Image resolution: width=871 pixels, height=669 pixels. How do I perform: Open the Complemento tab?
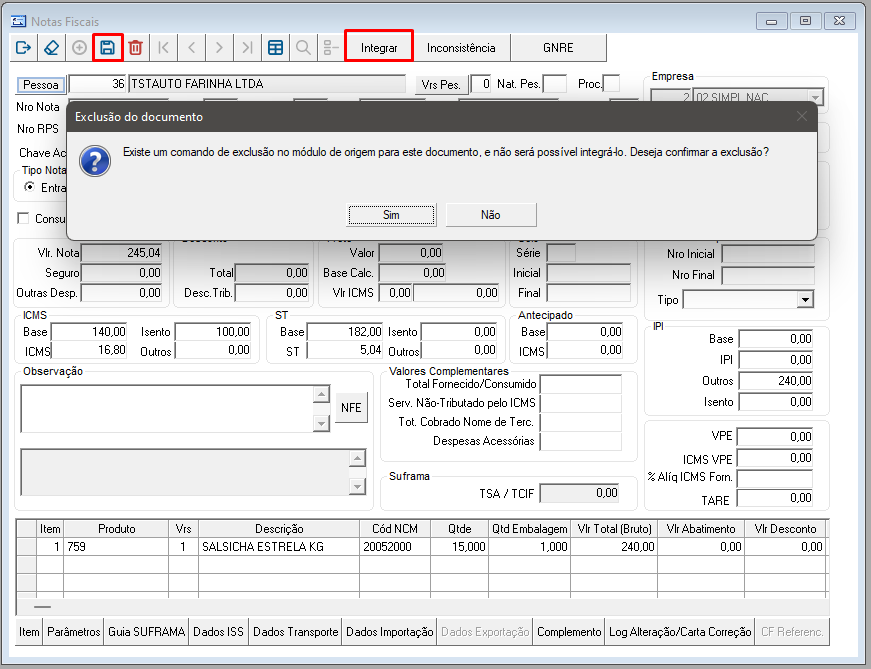[x=569, y=632]
